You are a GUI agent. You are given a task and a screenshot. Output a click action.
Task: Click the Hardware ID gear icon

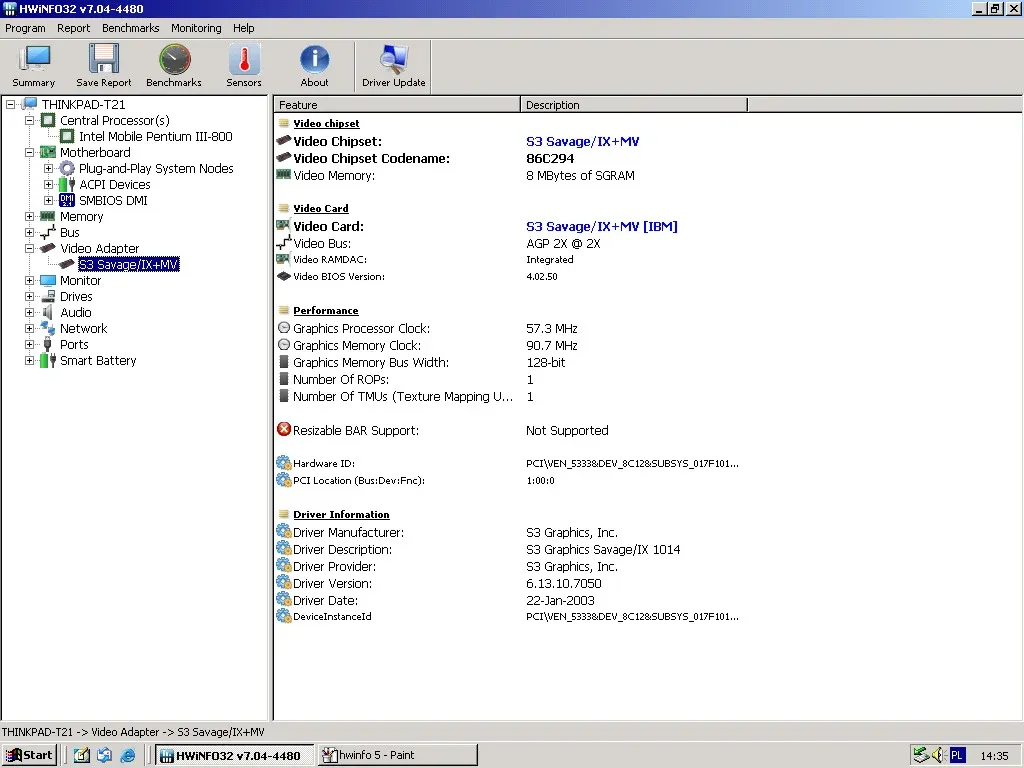284,463
